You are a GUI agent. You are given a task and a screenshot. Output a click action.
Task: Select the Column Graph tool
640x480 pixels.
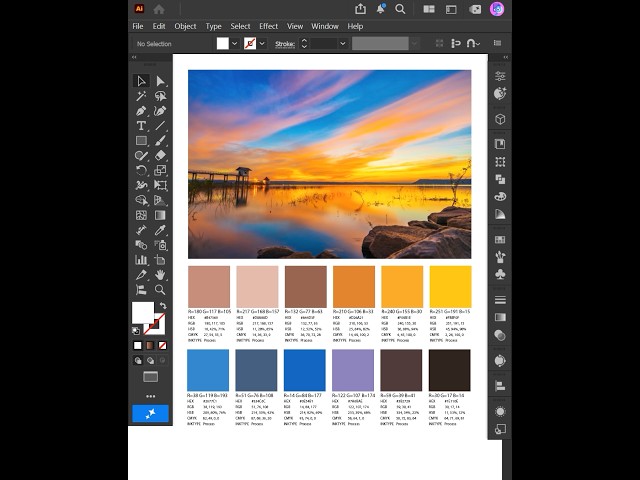pos(141,260)
